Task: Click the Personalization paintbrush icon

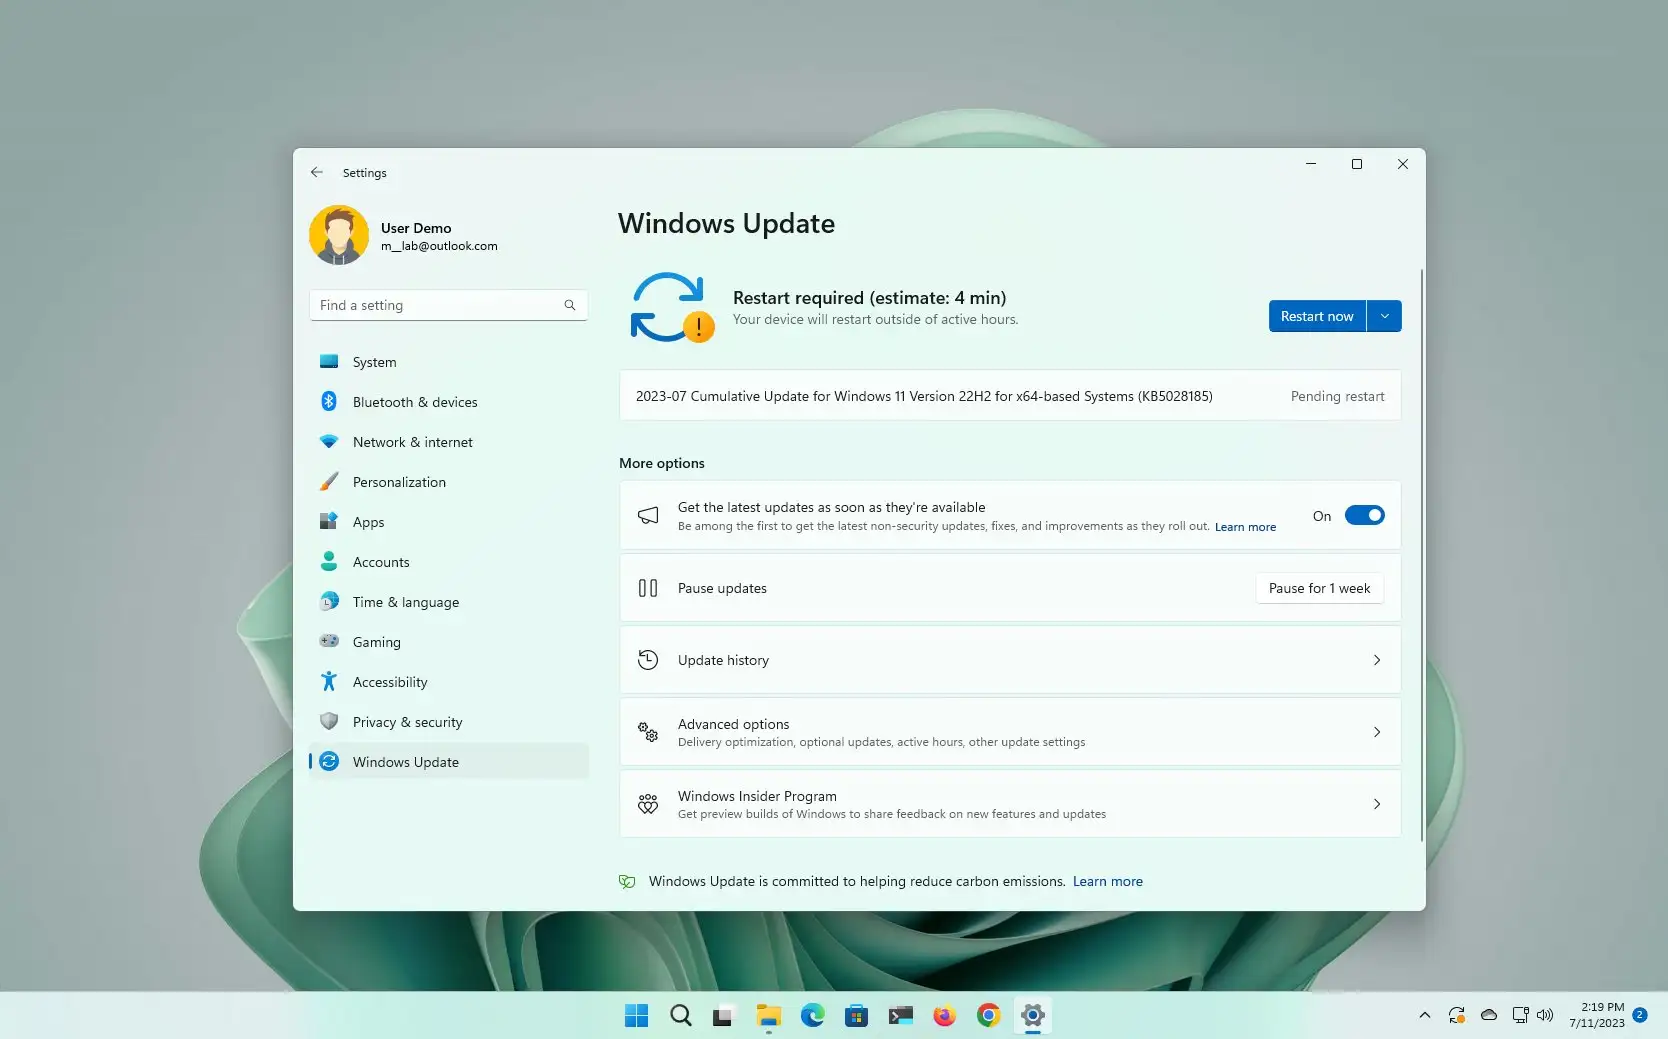Action: tap(328, 481)
